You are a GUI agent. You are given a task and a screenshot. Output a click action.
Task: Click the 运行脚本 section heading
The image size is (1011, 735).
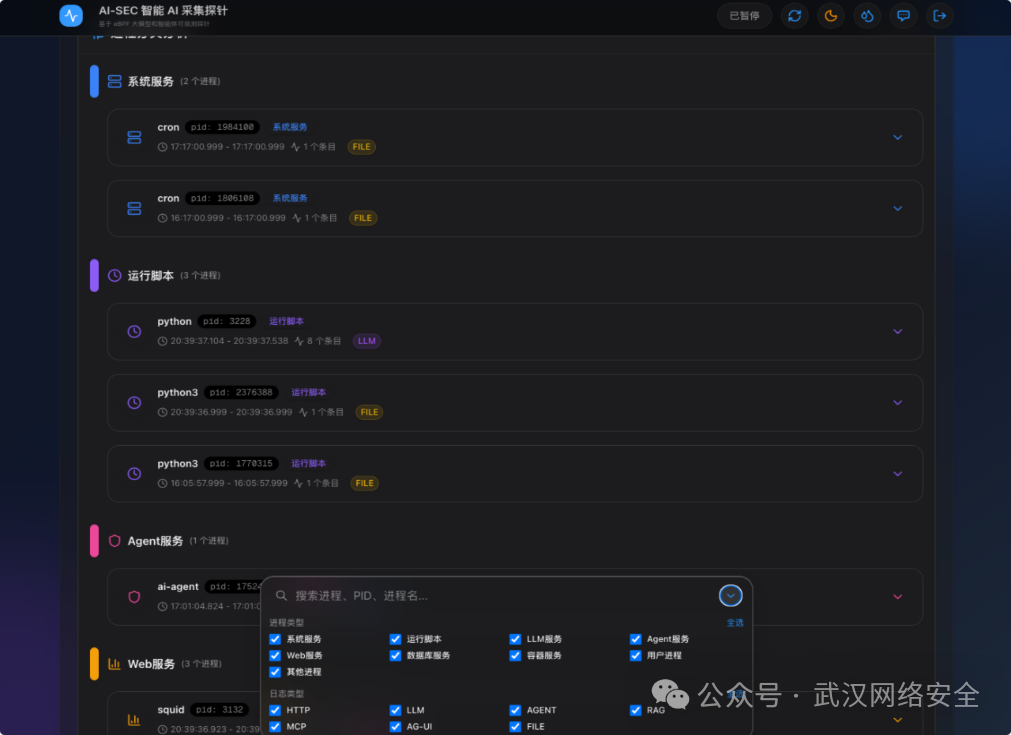[x=151, y=275]
